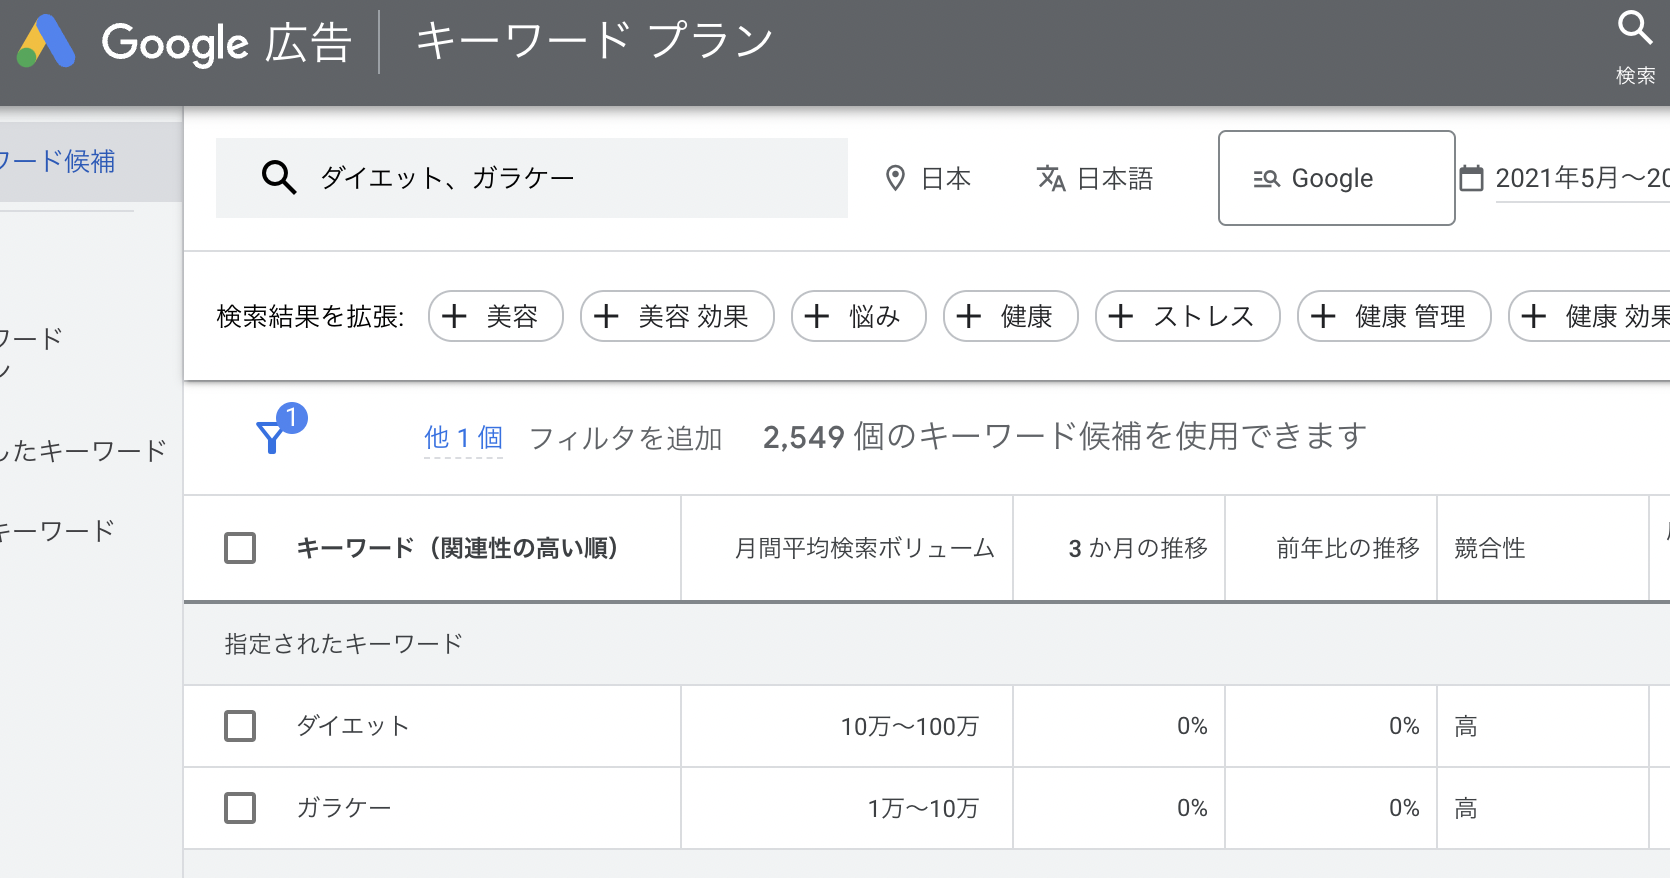Open search via the magnifier icon
Image resolution: width=1670 pixels, height=878 pixels.
[x=1635, y=29]
